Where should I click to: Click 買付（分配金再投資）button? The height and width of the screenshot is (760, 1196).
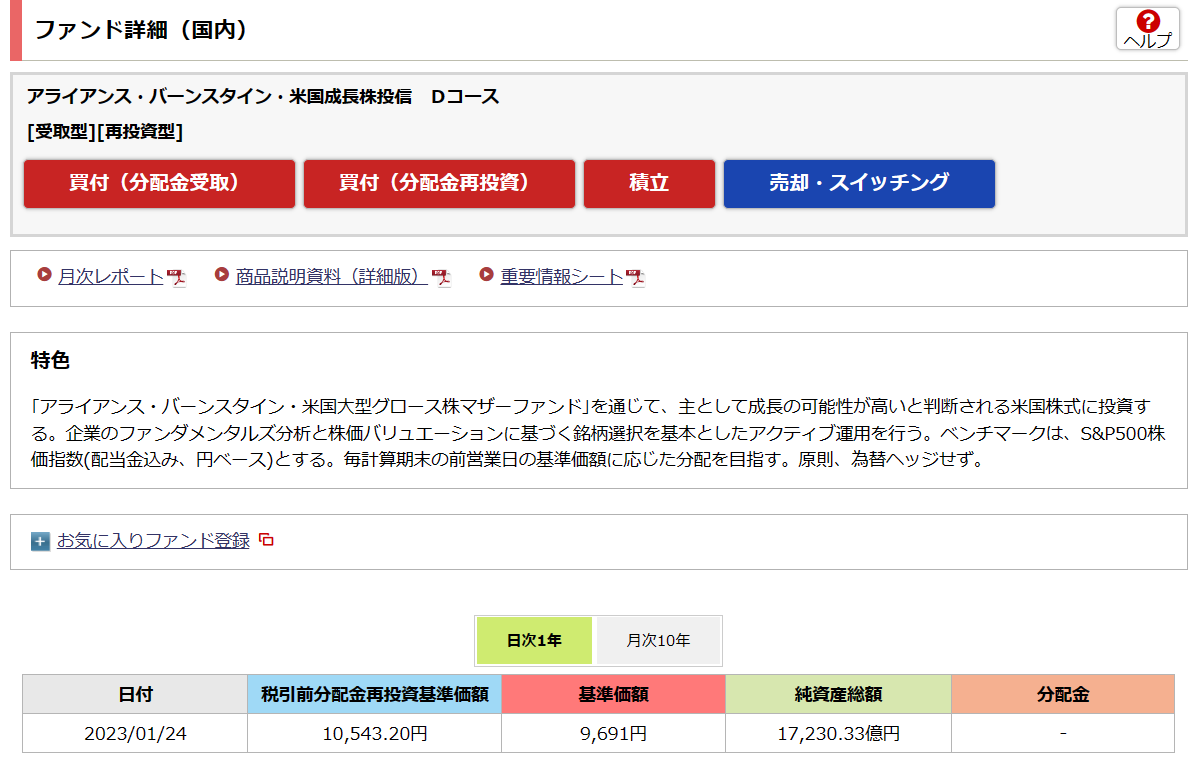439,184
